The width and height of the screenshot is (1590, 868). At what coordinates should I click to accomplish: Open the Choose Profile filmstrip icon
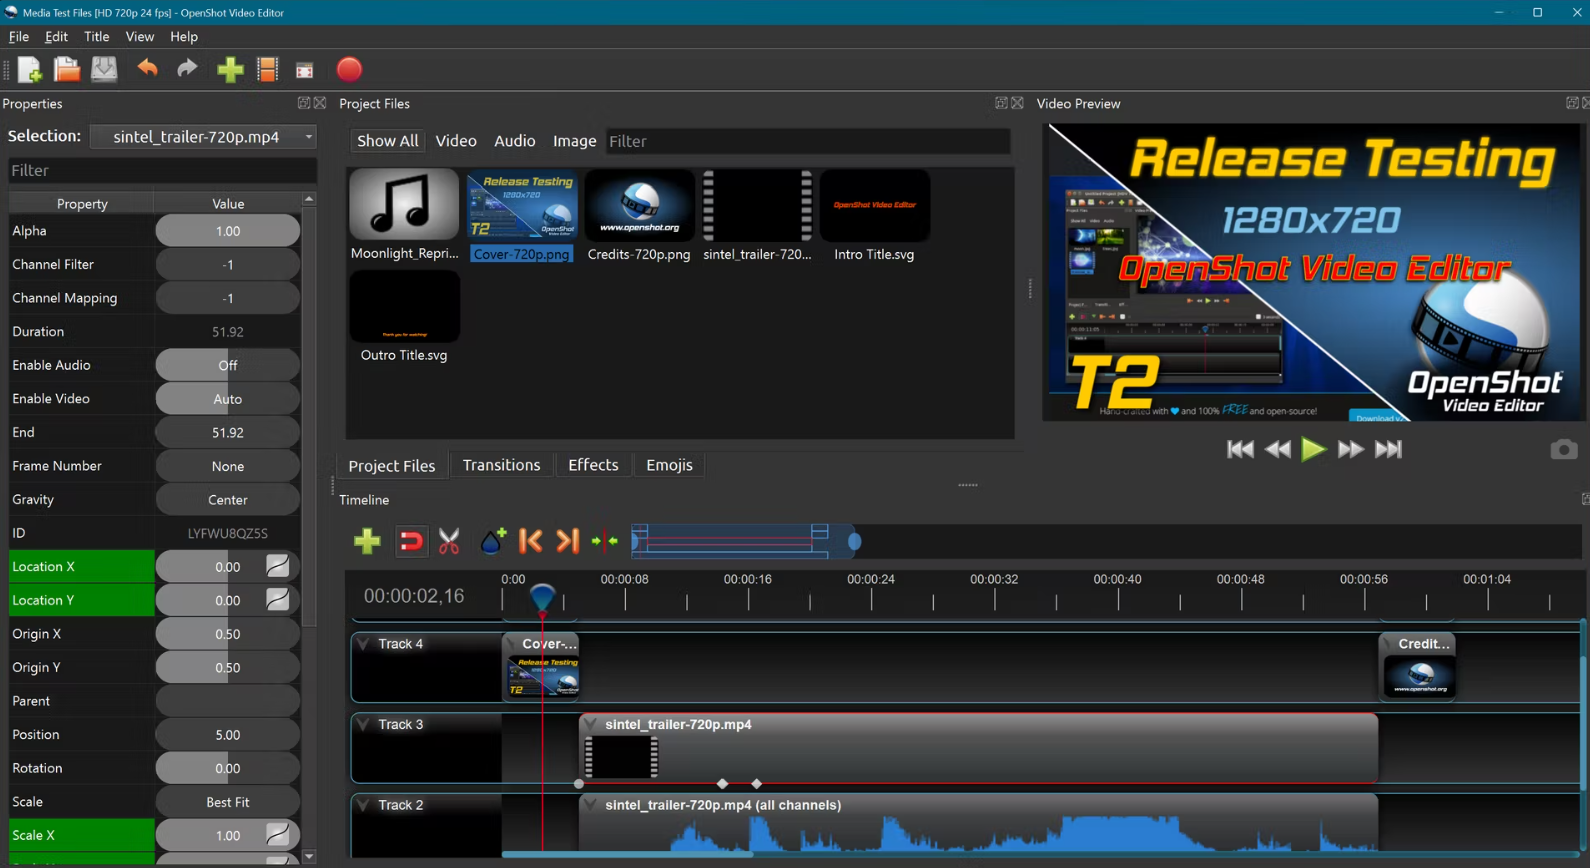267,69
